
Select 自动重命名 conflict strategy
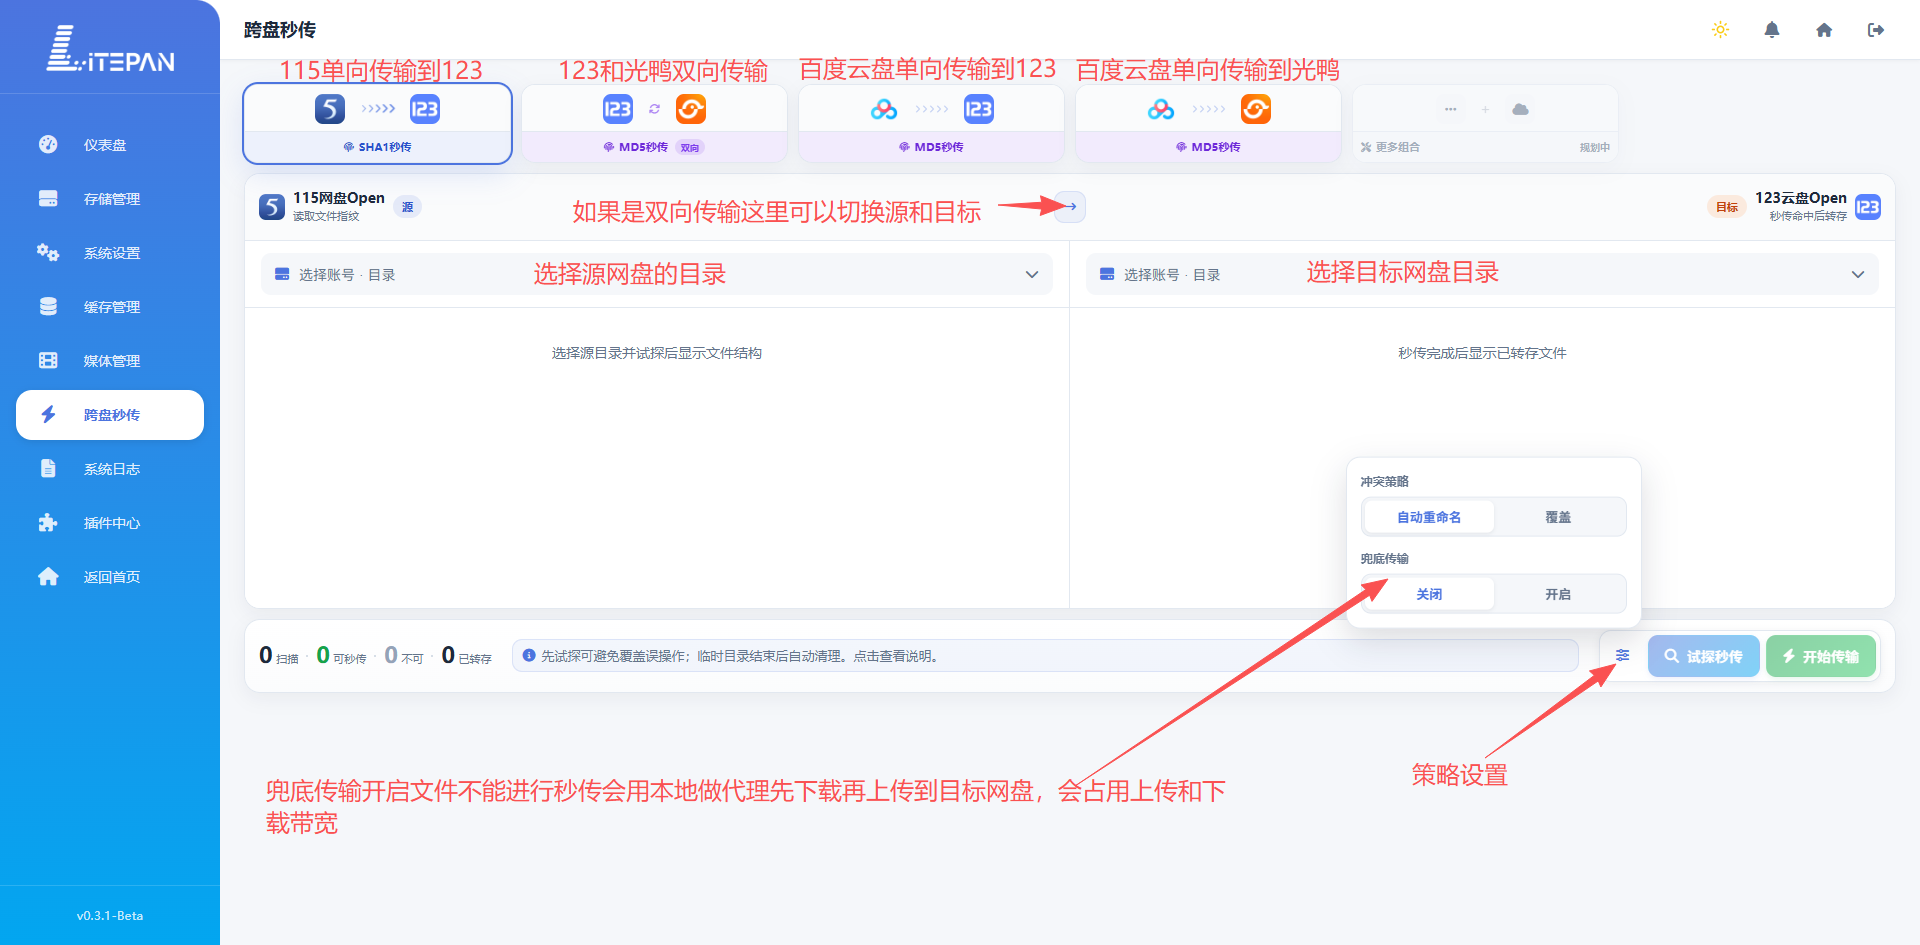1429,517
